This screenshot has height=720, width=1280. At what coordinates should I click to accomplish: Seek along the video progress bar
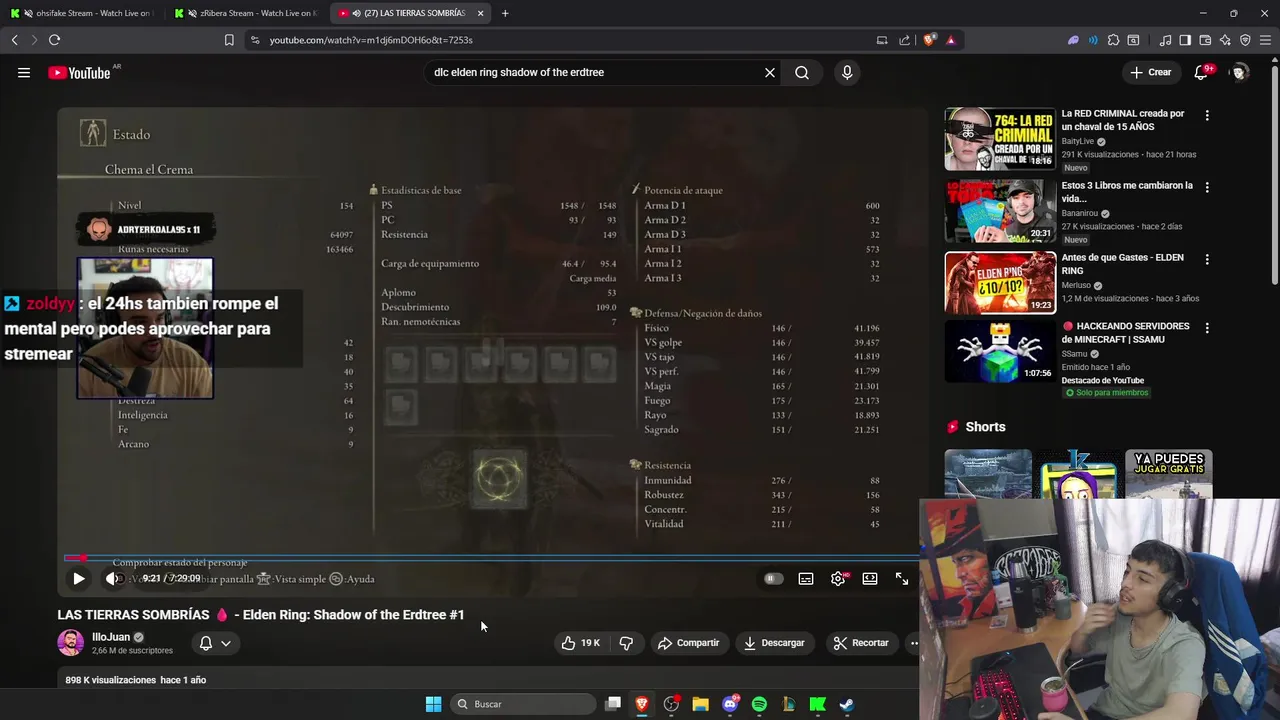490,558
